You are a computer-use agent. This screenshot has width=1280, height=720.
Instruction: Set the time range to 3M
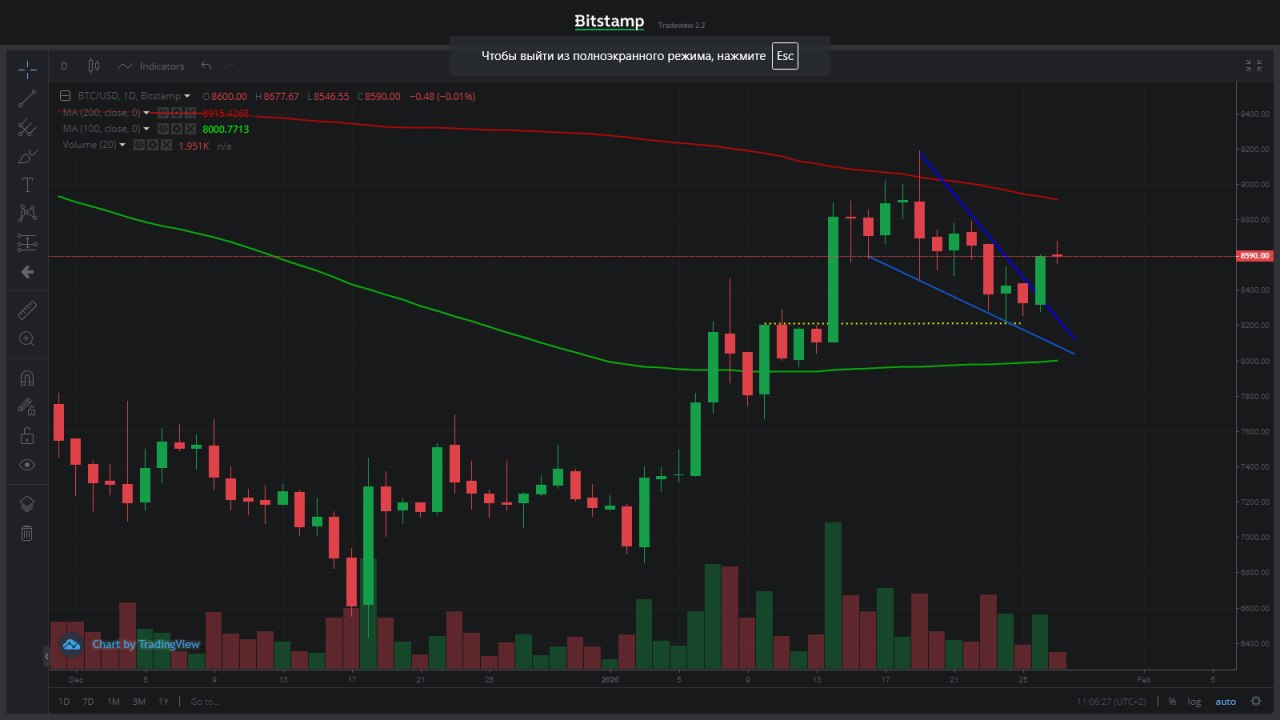[139, 701]
